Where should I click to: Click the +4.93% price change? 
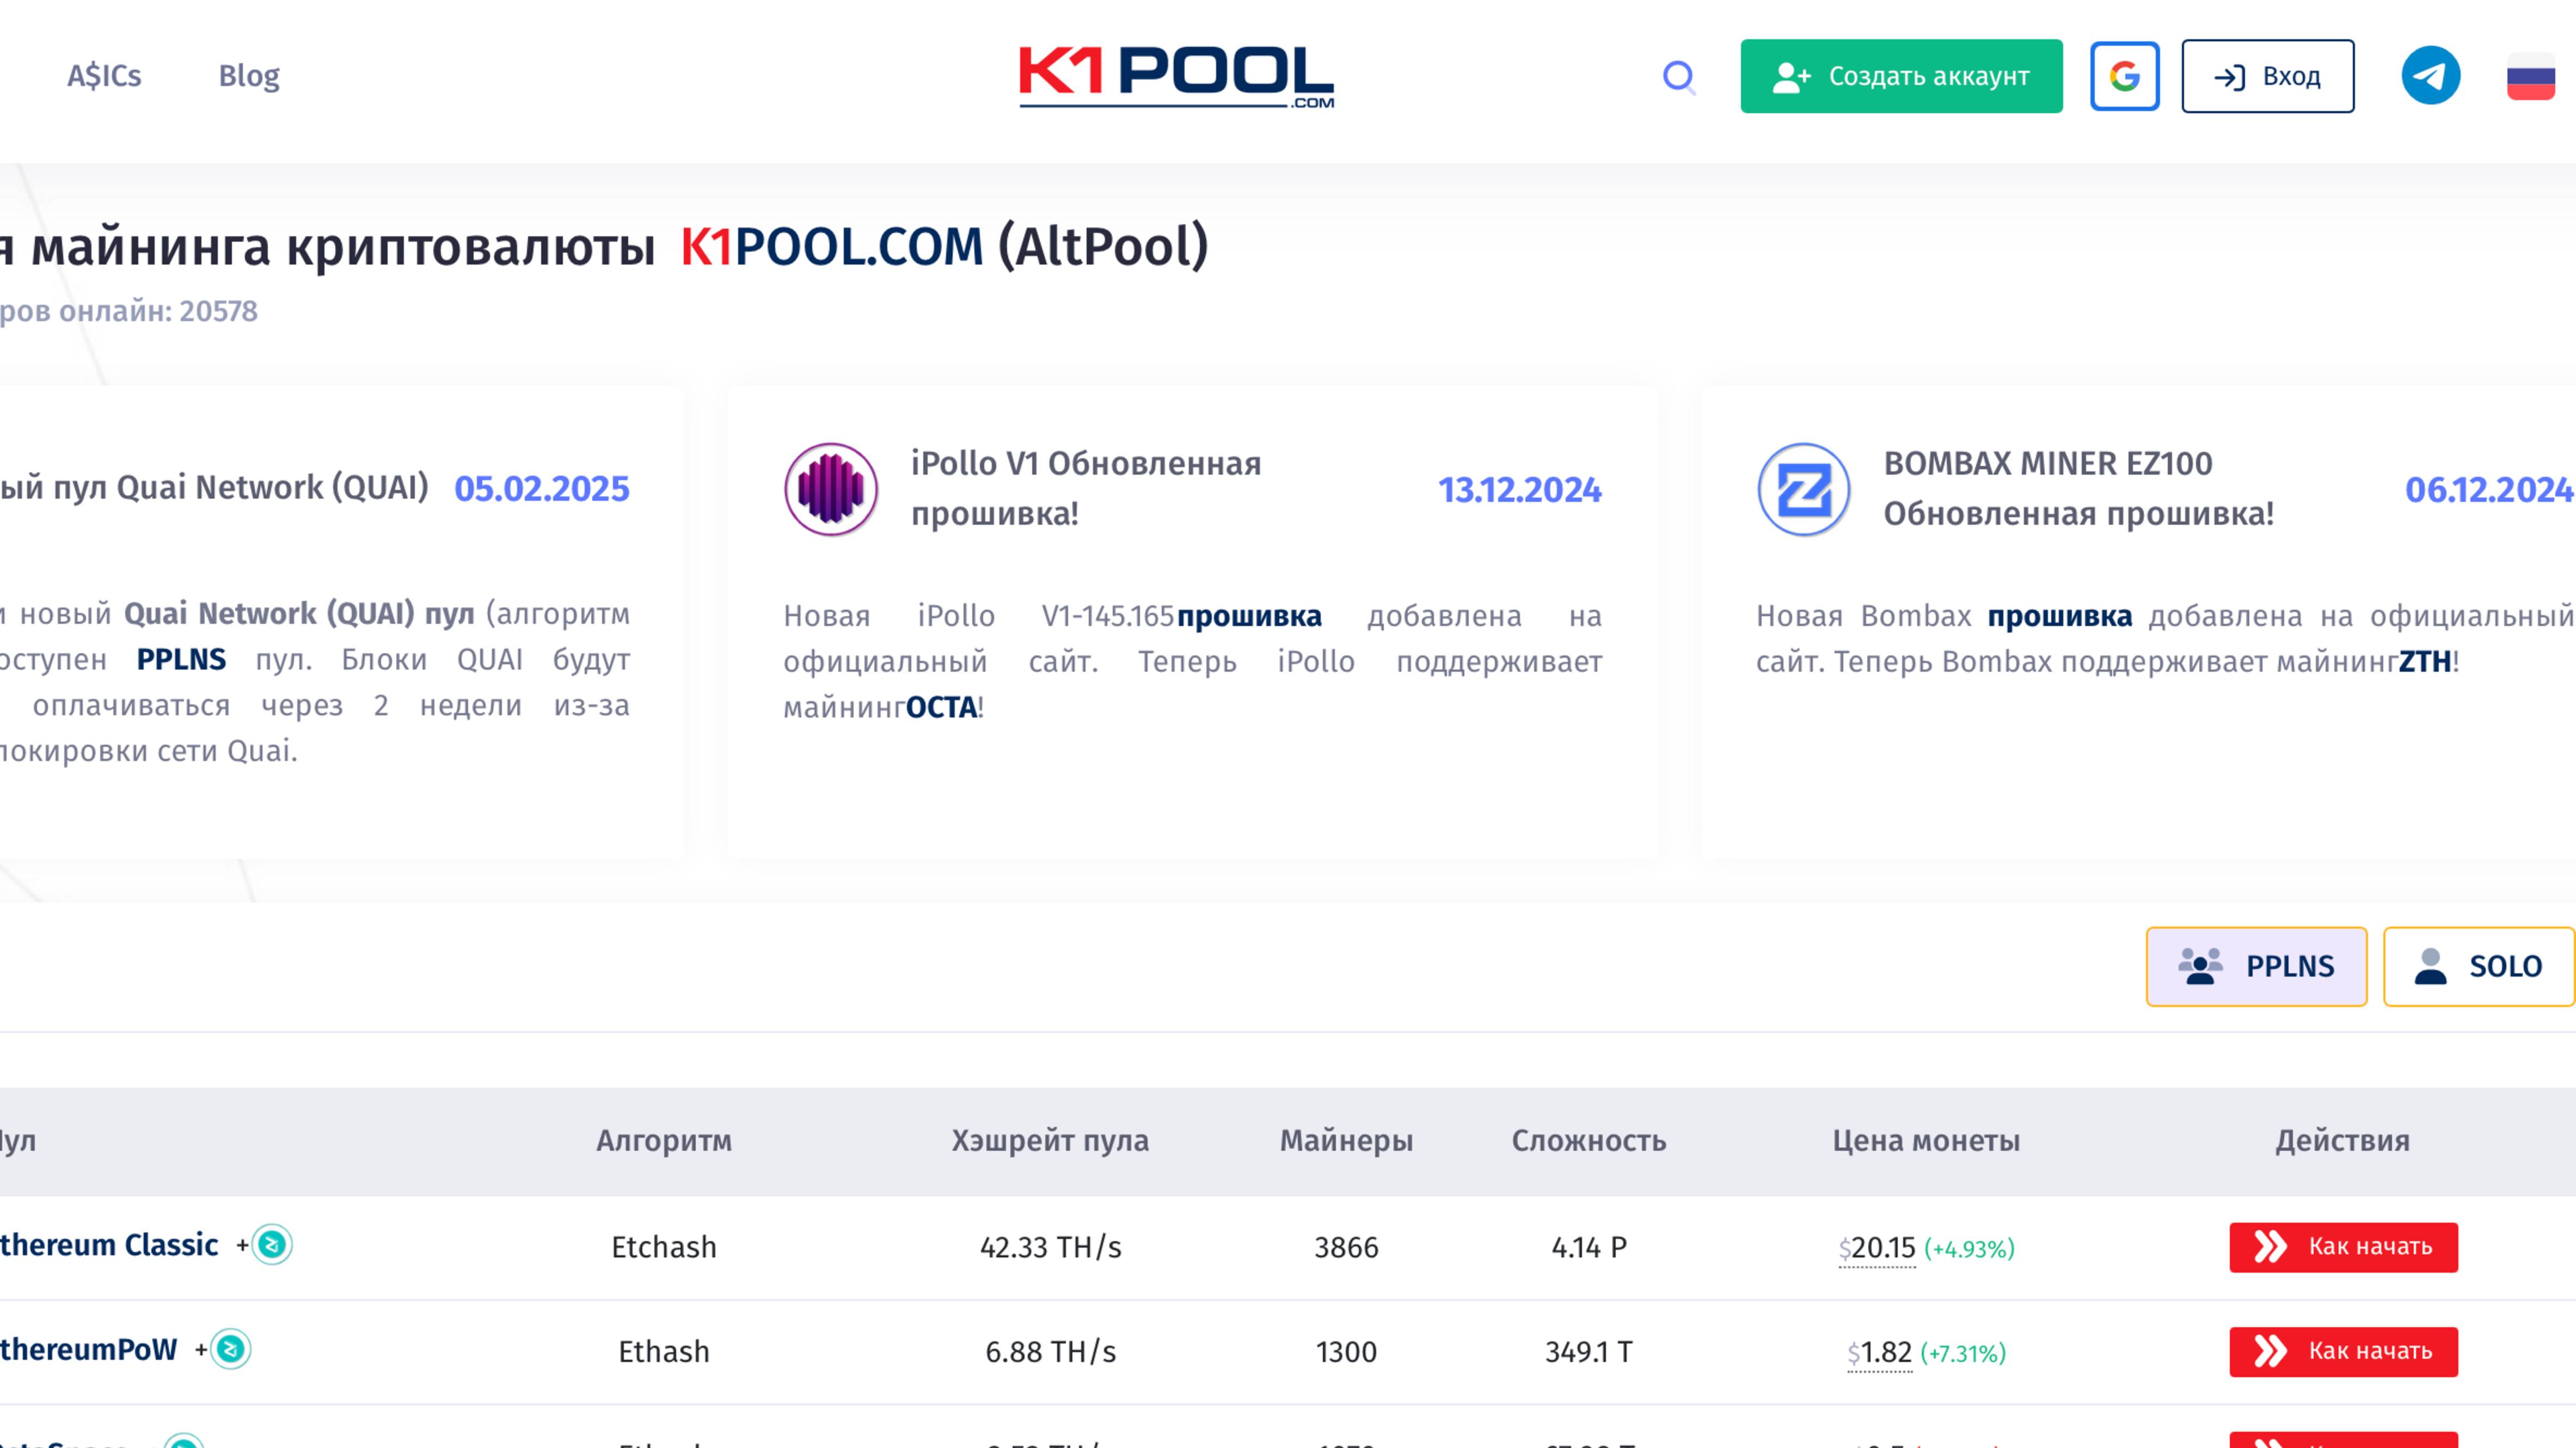tap(1969, 1250)
